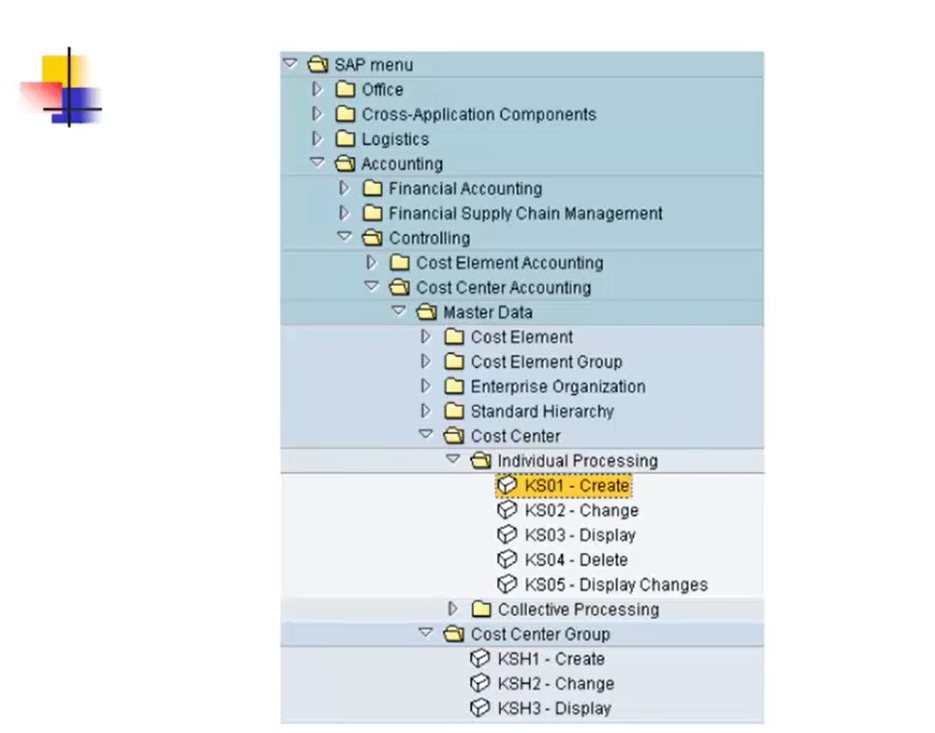
Task: Expand the Collective Processing arrow
Action: point(453,609)
